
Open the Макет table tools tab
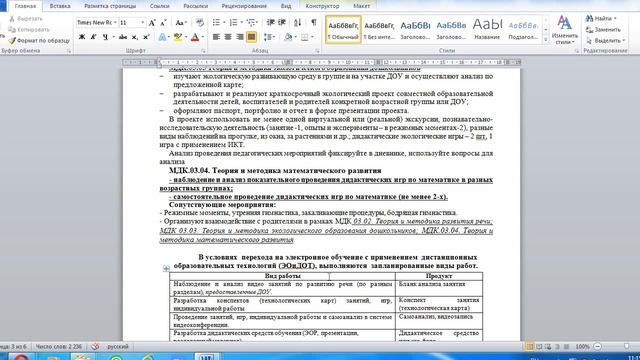pyautogui.click(x=362, y=6)
